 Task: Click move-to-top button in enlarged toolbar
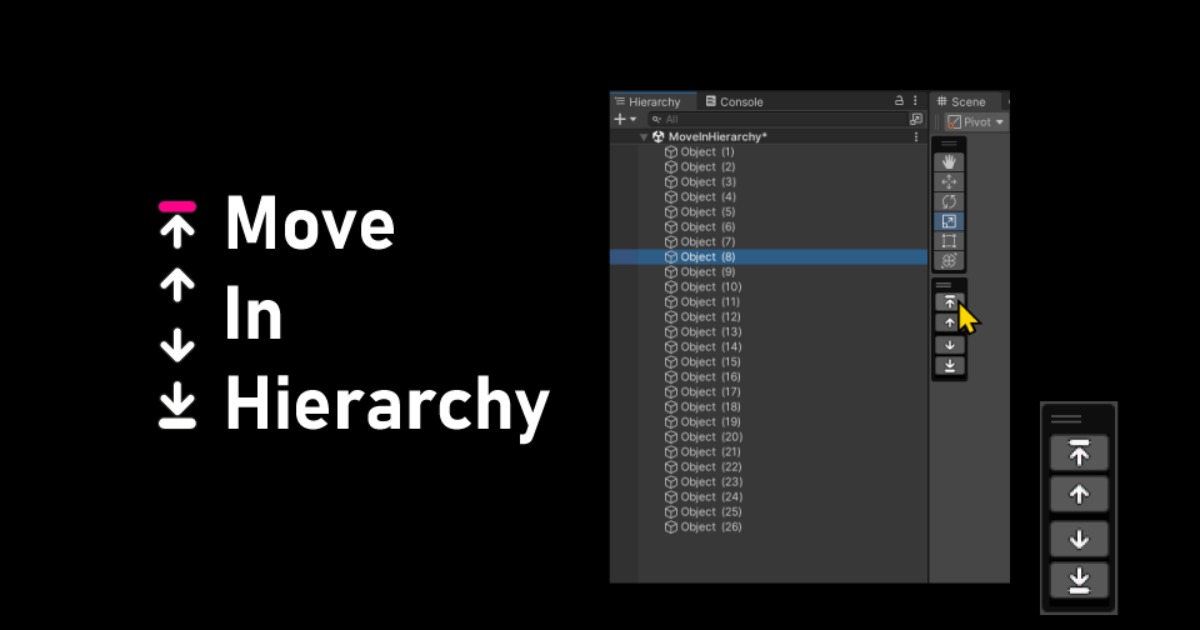coord(1079,453)
